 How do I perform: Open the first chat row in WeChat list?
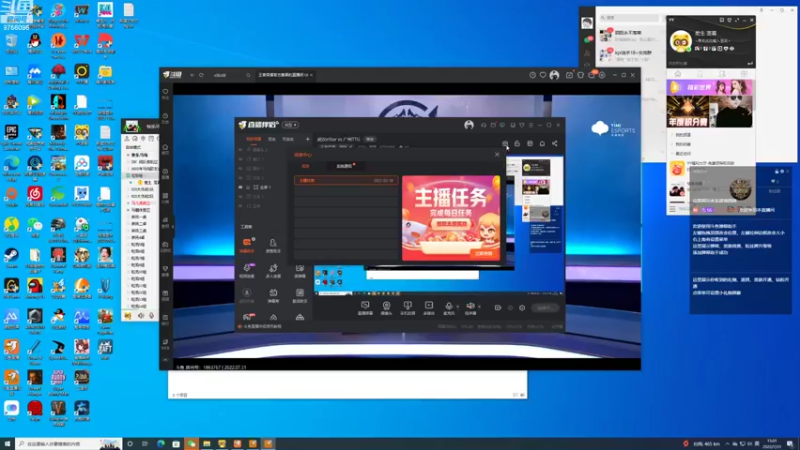tap(630, 35)
